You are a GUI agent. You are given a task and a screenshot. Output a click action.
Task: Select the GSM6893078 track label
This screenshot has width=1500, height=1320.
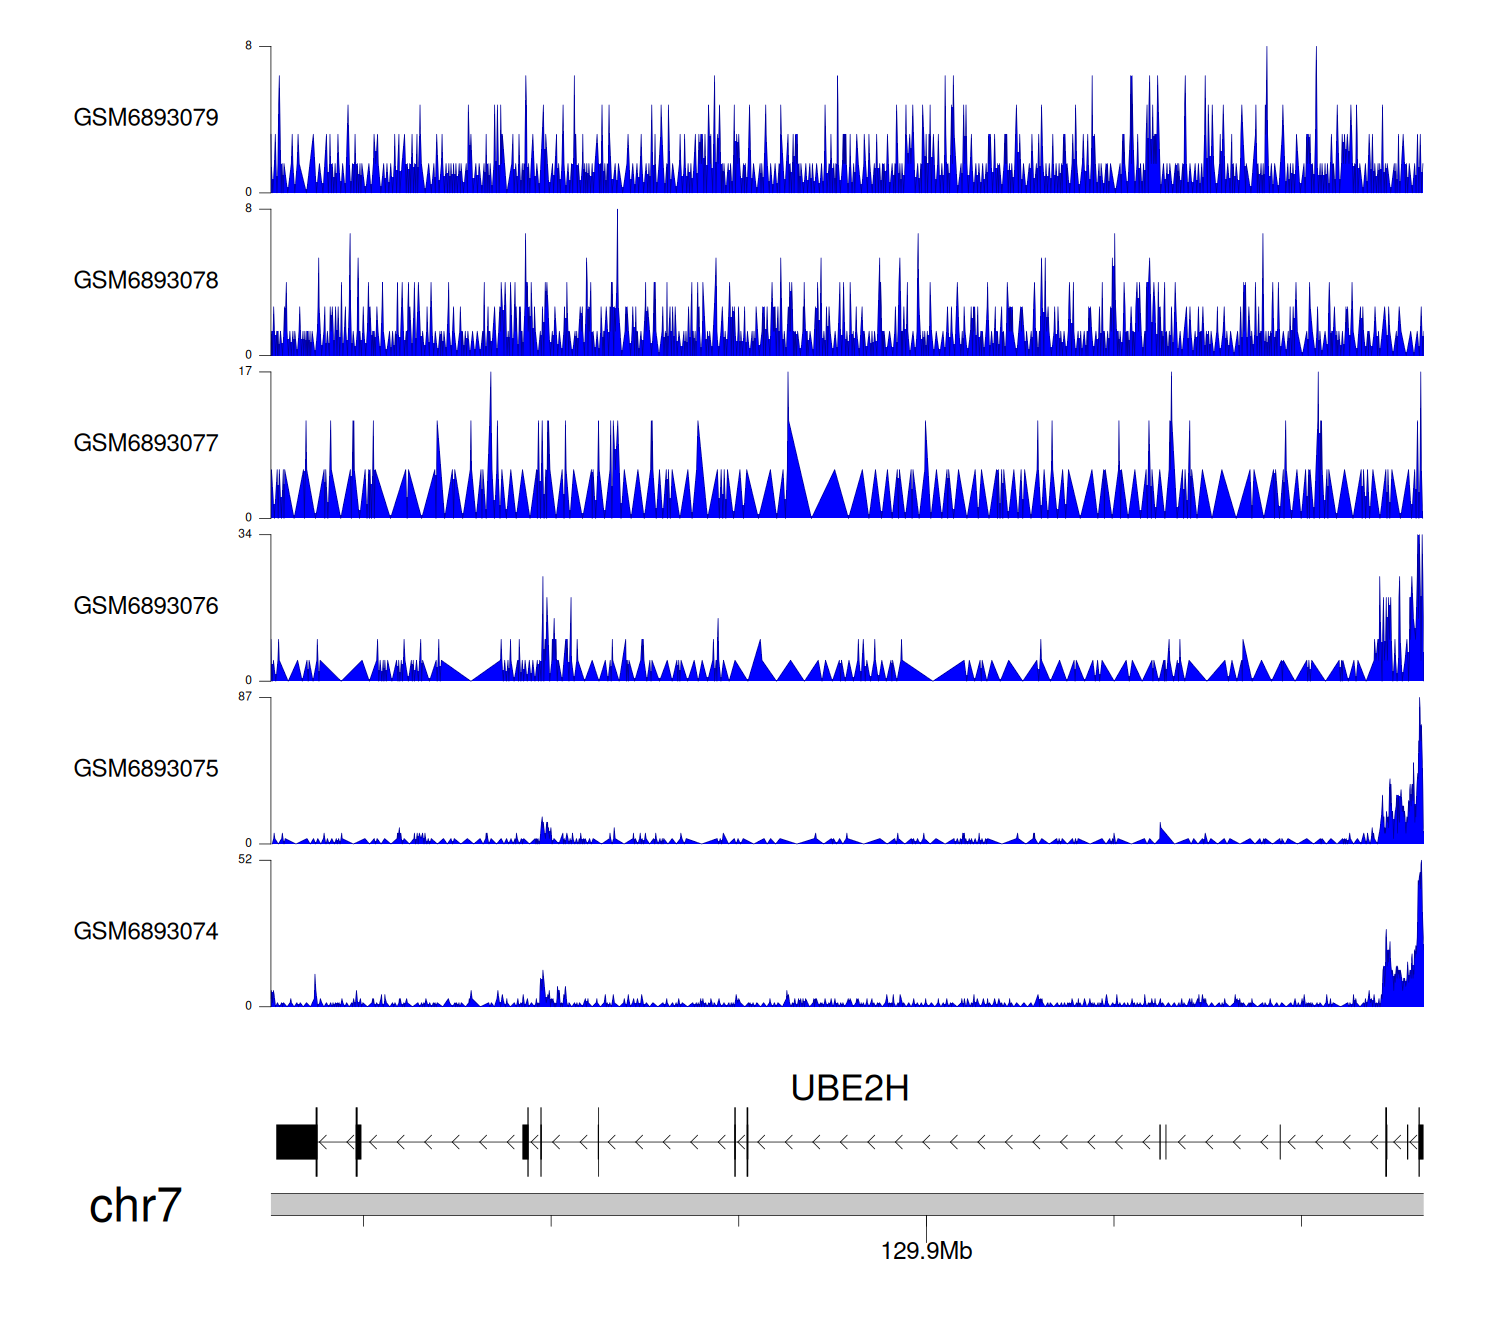click(x=146, y=281)
